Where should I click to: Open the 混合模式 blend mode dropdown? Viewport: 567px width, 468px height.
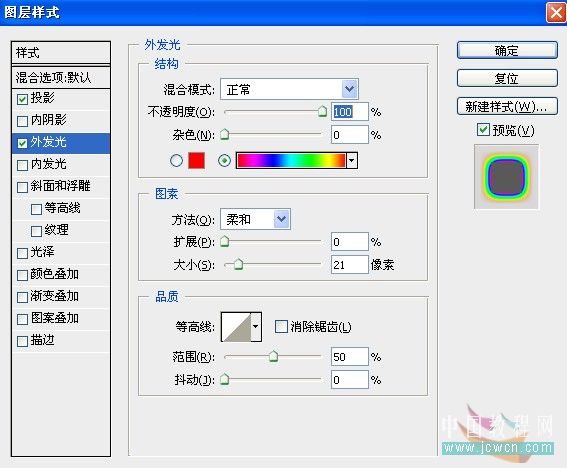click(289, 89)
